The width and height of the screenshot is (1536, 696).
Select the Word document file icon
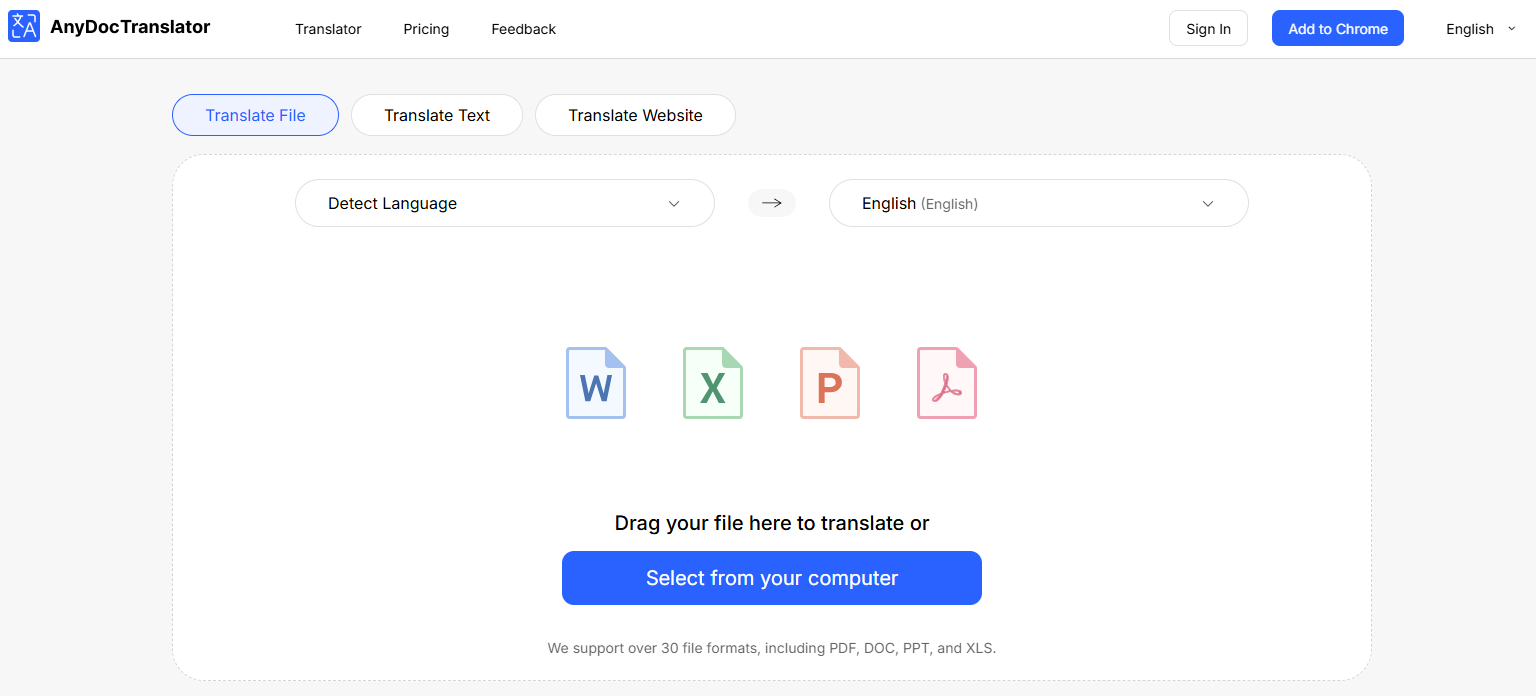pyautogui.click(x=595, y=382)
